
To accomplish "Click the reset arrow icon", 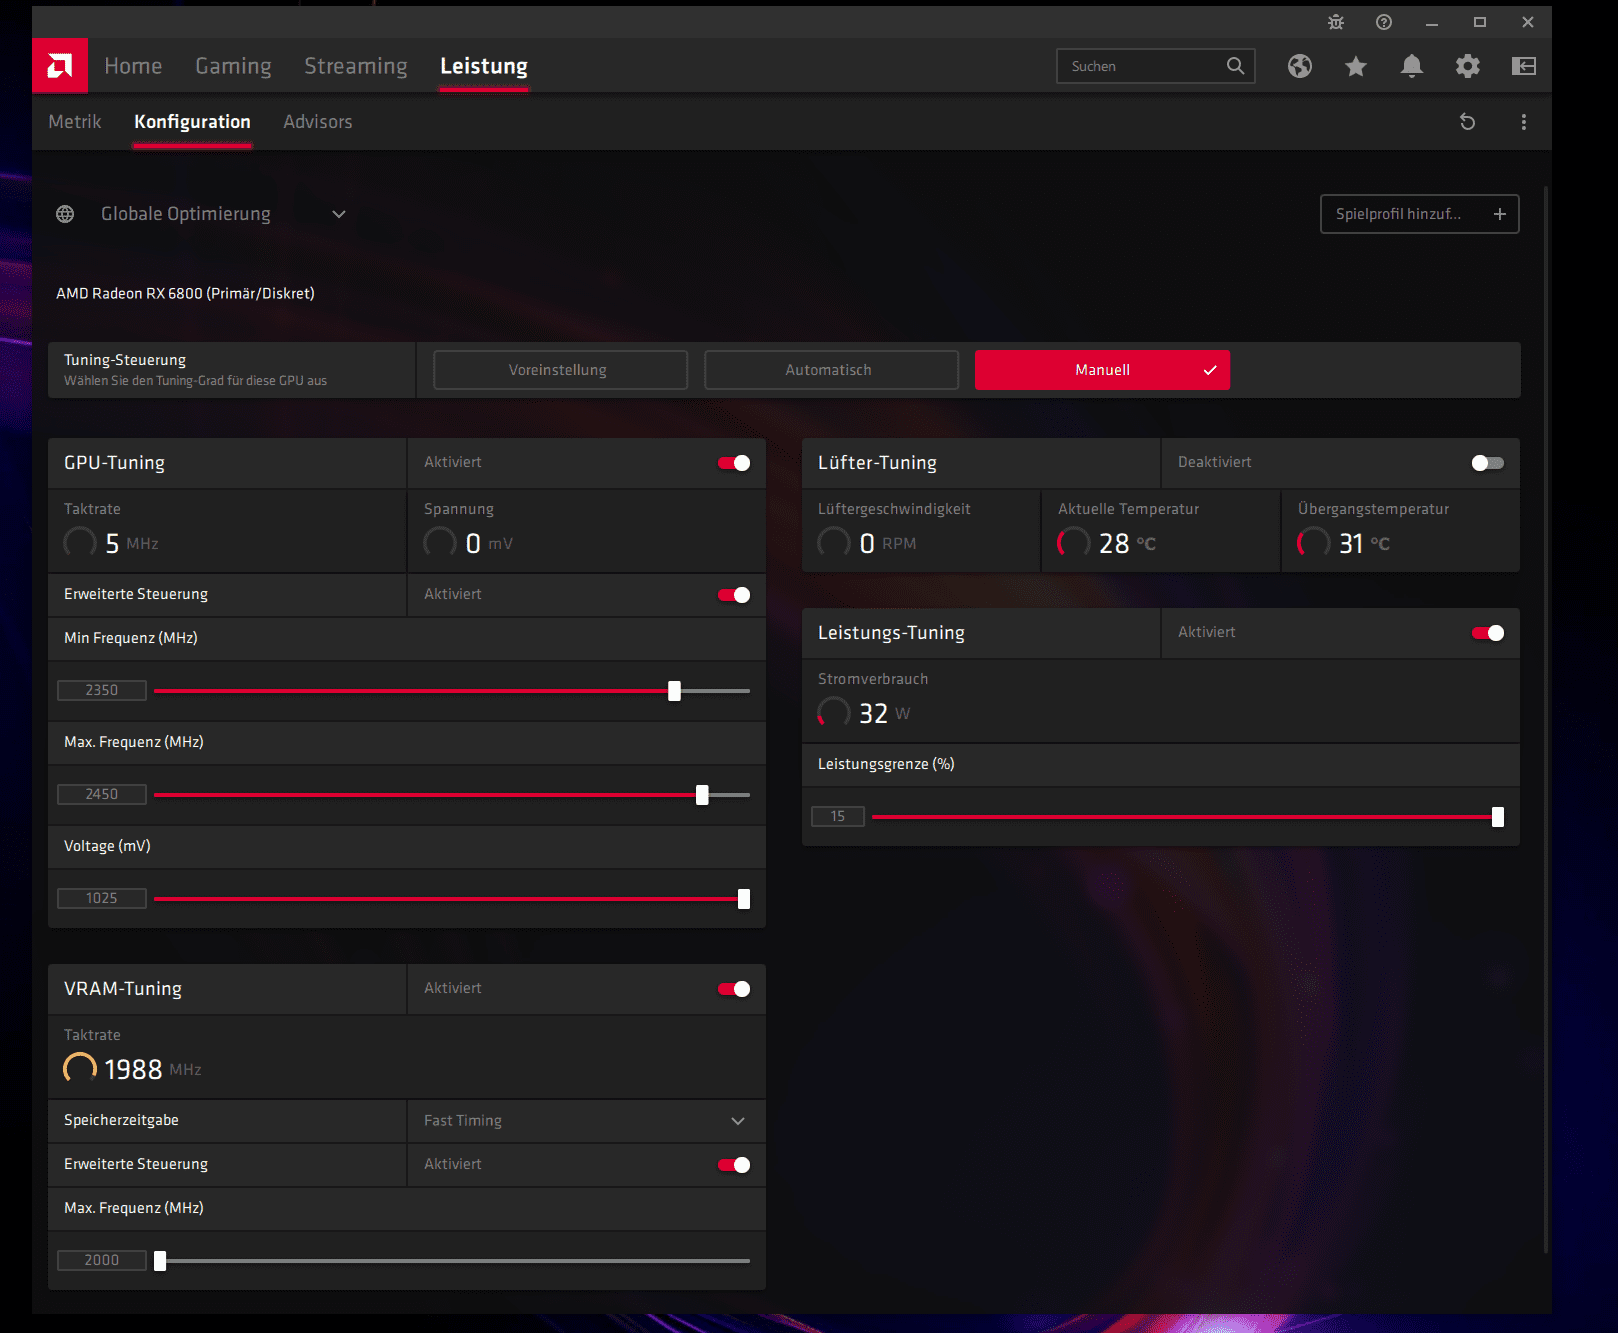I will 1468,122.
